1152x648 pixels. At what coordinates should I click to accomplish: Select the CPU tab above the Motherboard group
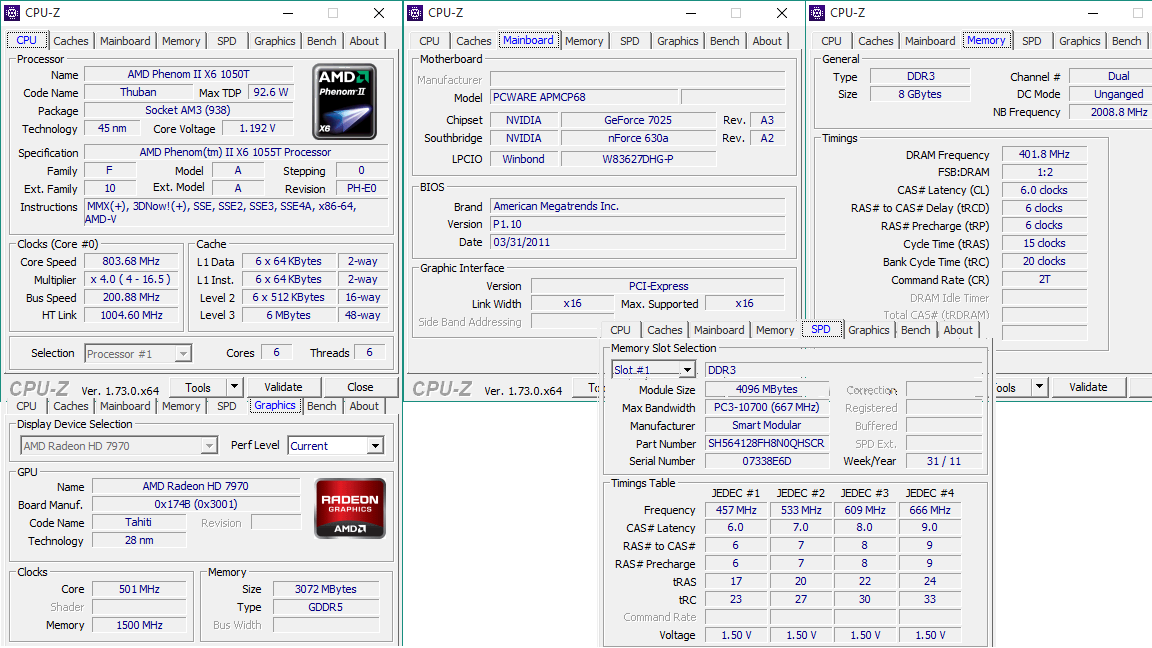[x=430, y=40]
